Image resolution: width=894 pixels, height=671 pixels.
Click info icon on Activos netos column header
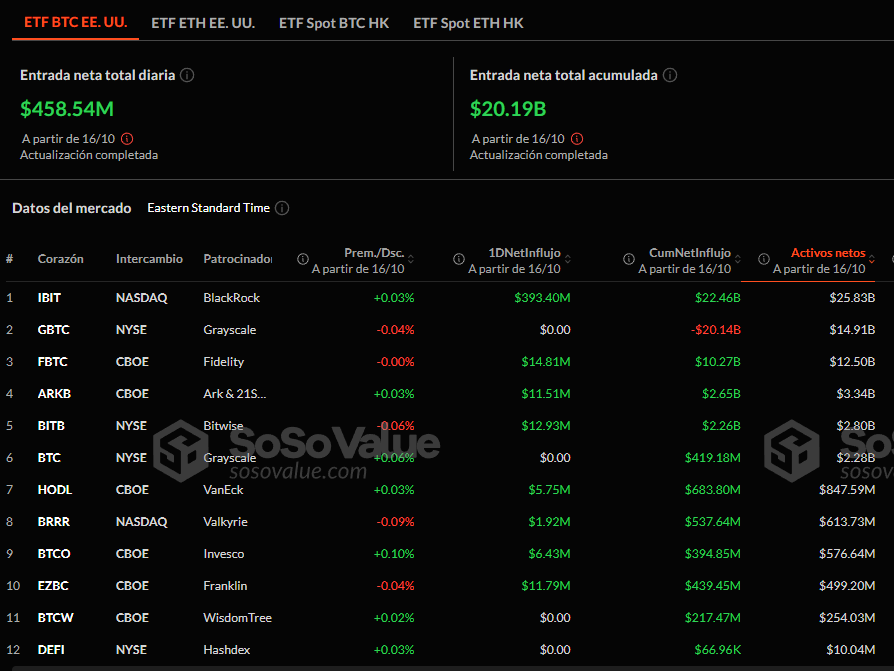(x=764, y=259)
